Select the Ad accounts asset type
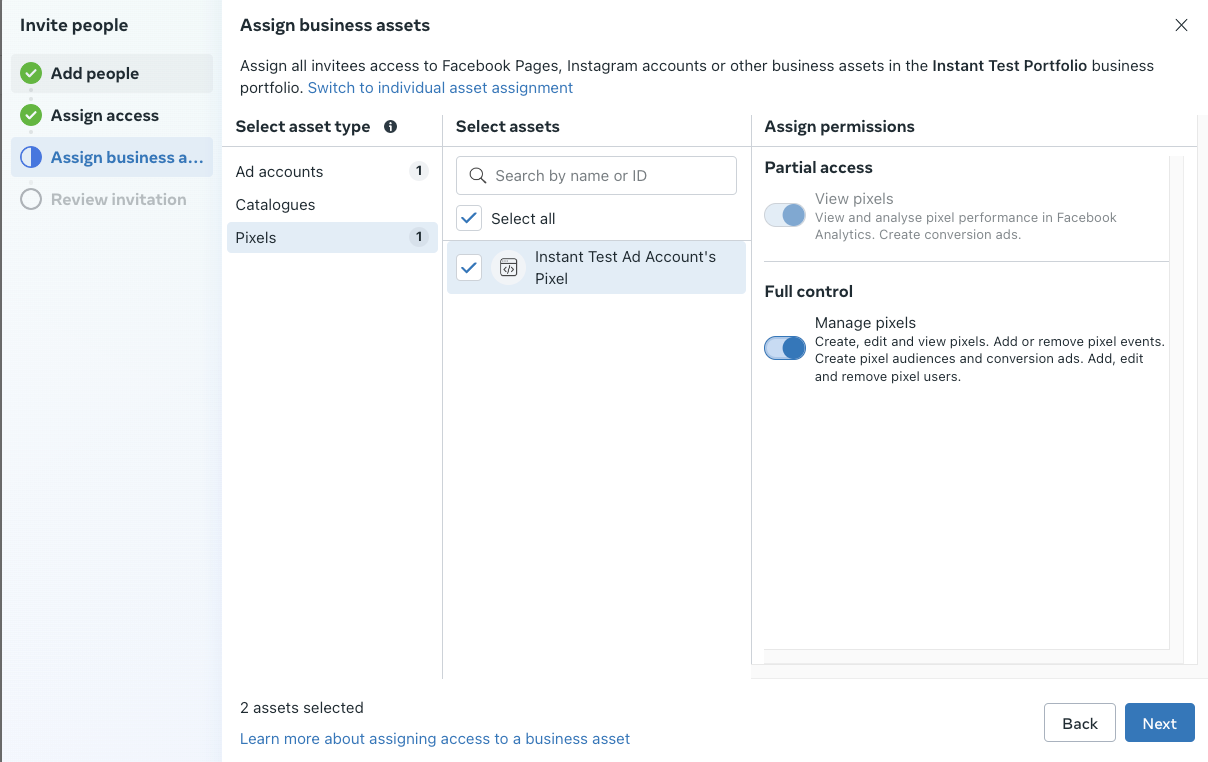Image resolution: width=1208 pixels, height=762 pixels. (332, 171)
